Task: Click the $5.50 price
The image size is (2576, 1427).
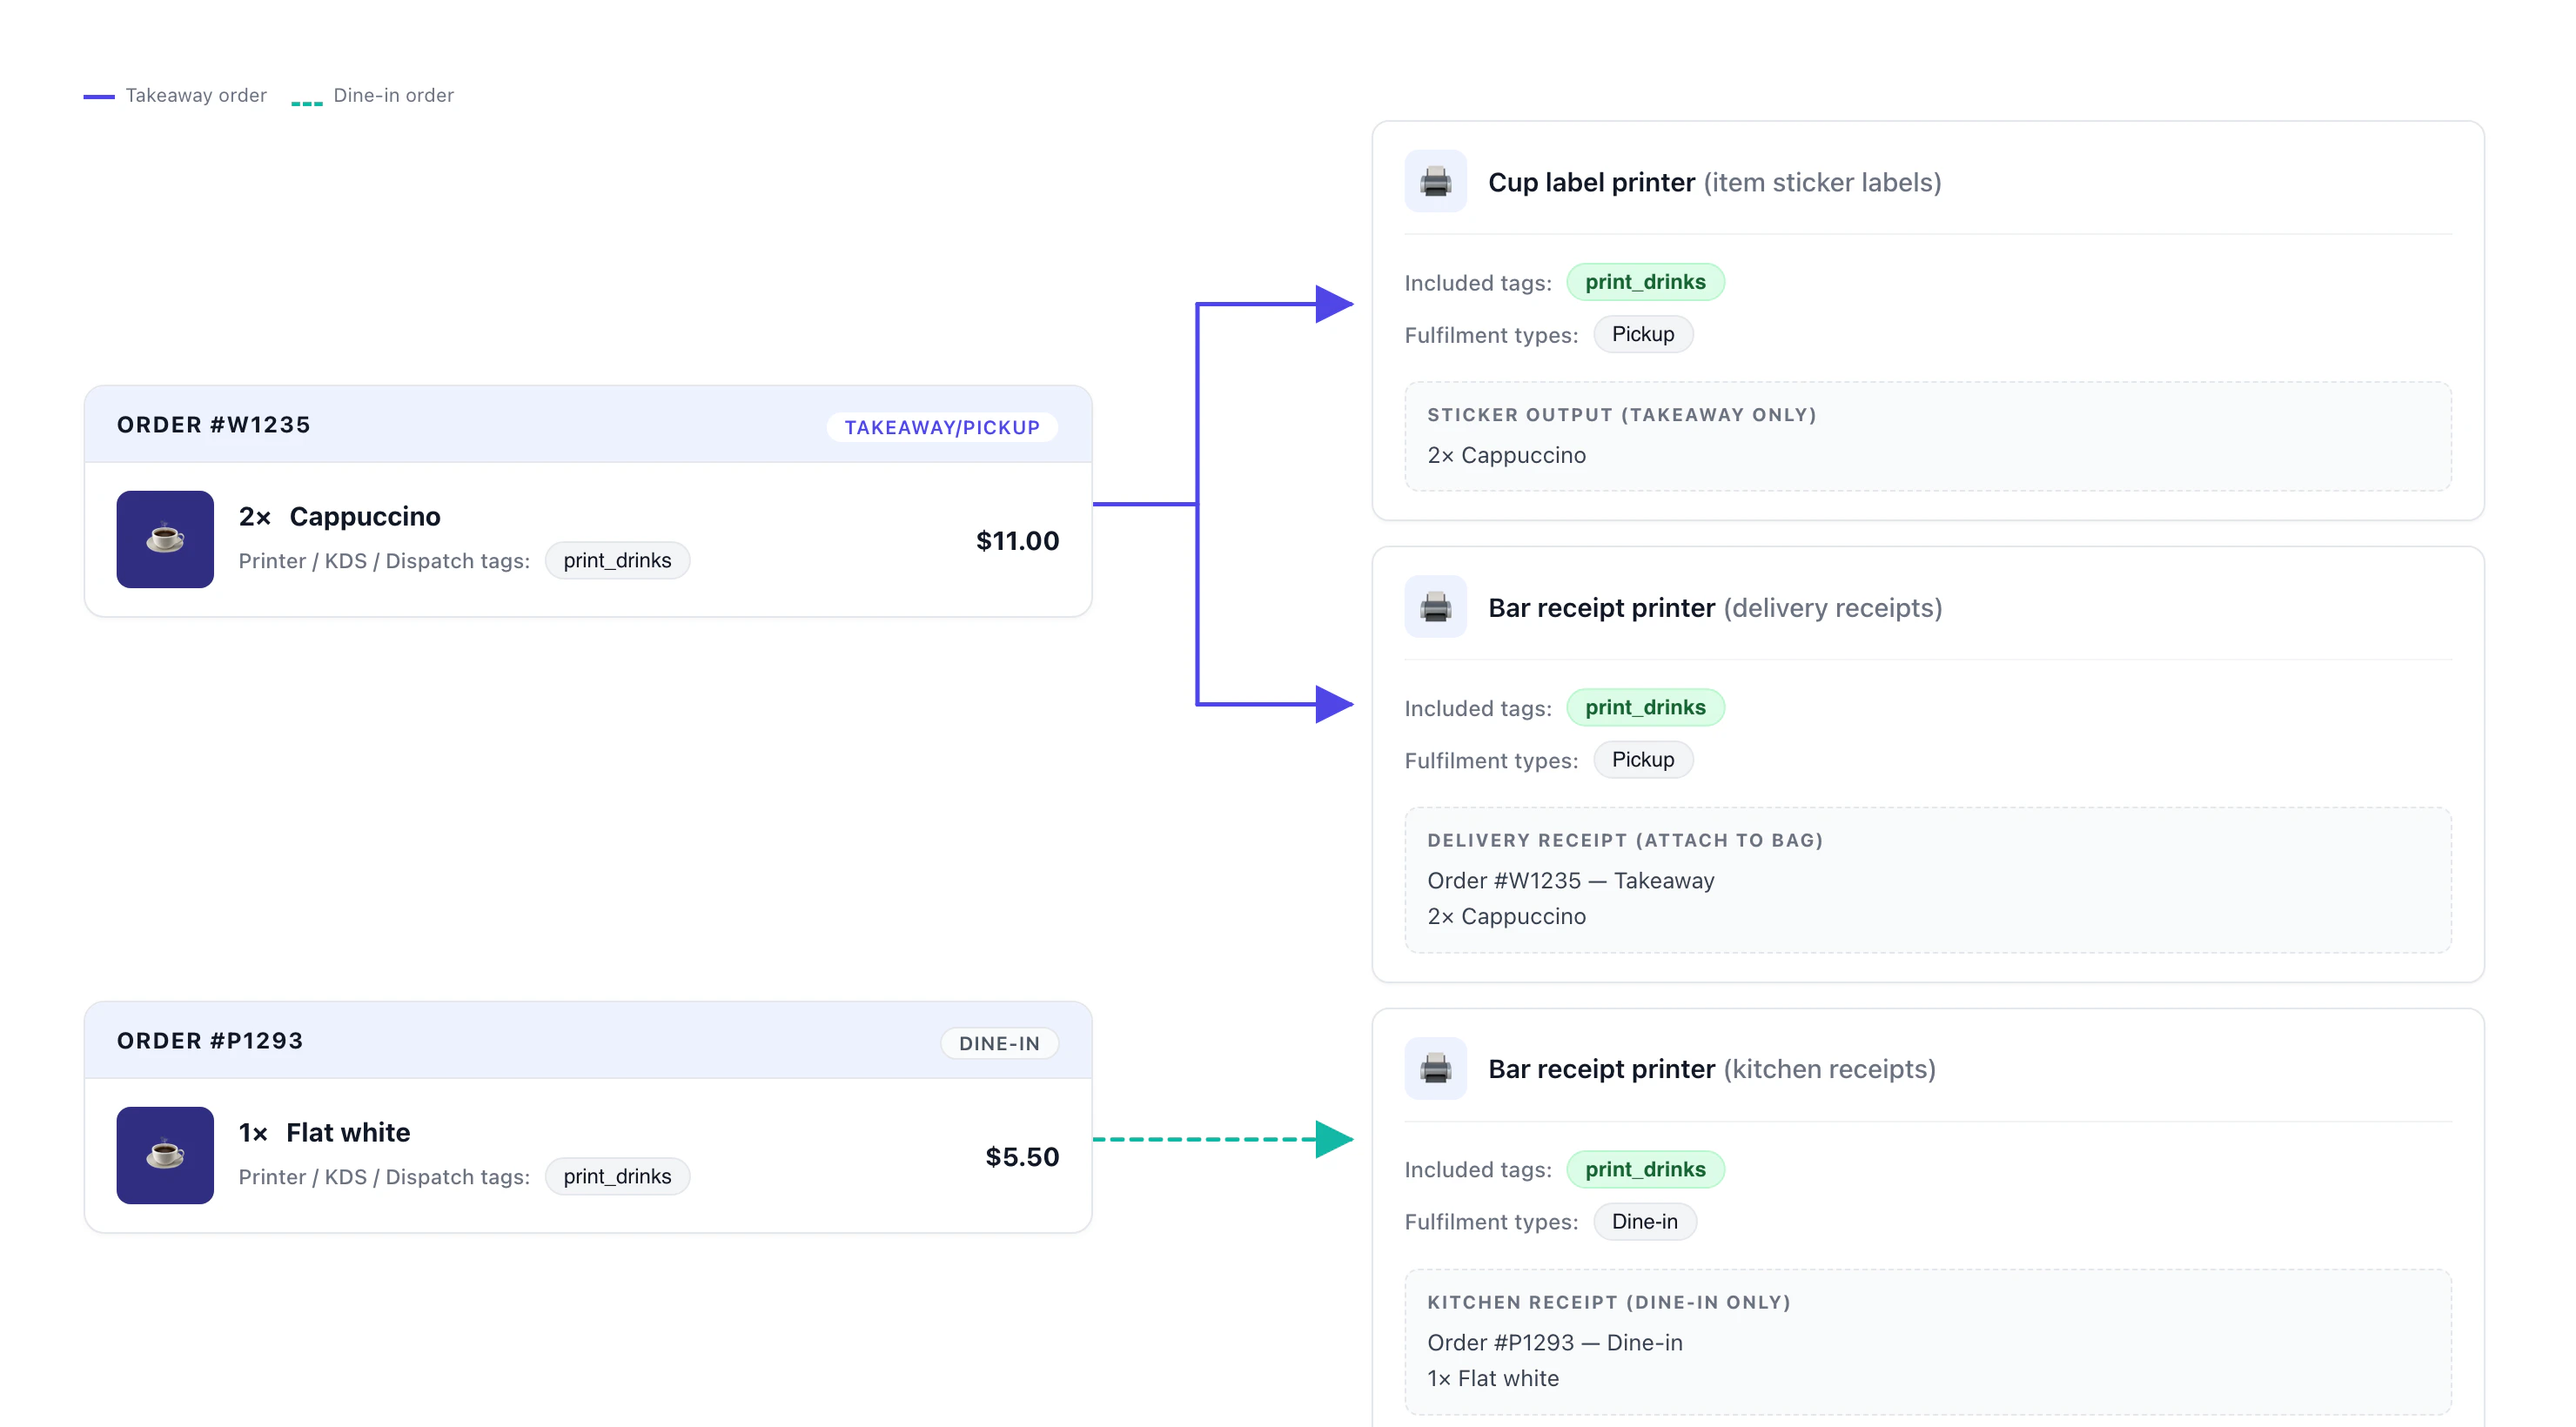Action: [x=1022, y=1156]
